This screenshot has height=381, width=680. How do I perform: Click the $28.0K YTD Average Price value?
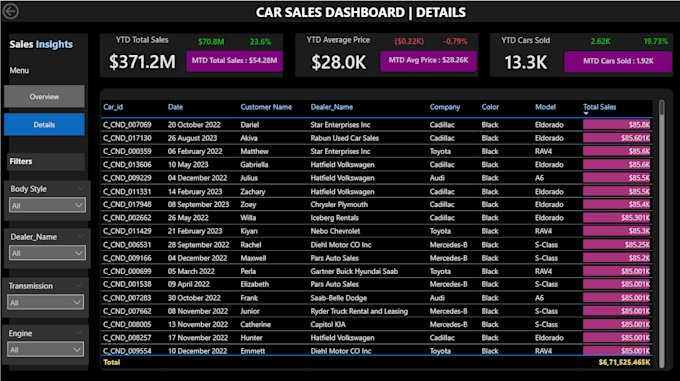click(x=339, y=62)
